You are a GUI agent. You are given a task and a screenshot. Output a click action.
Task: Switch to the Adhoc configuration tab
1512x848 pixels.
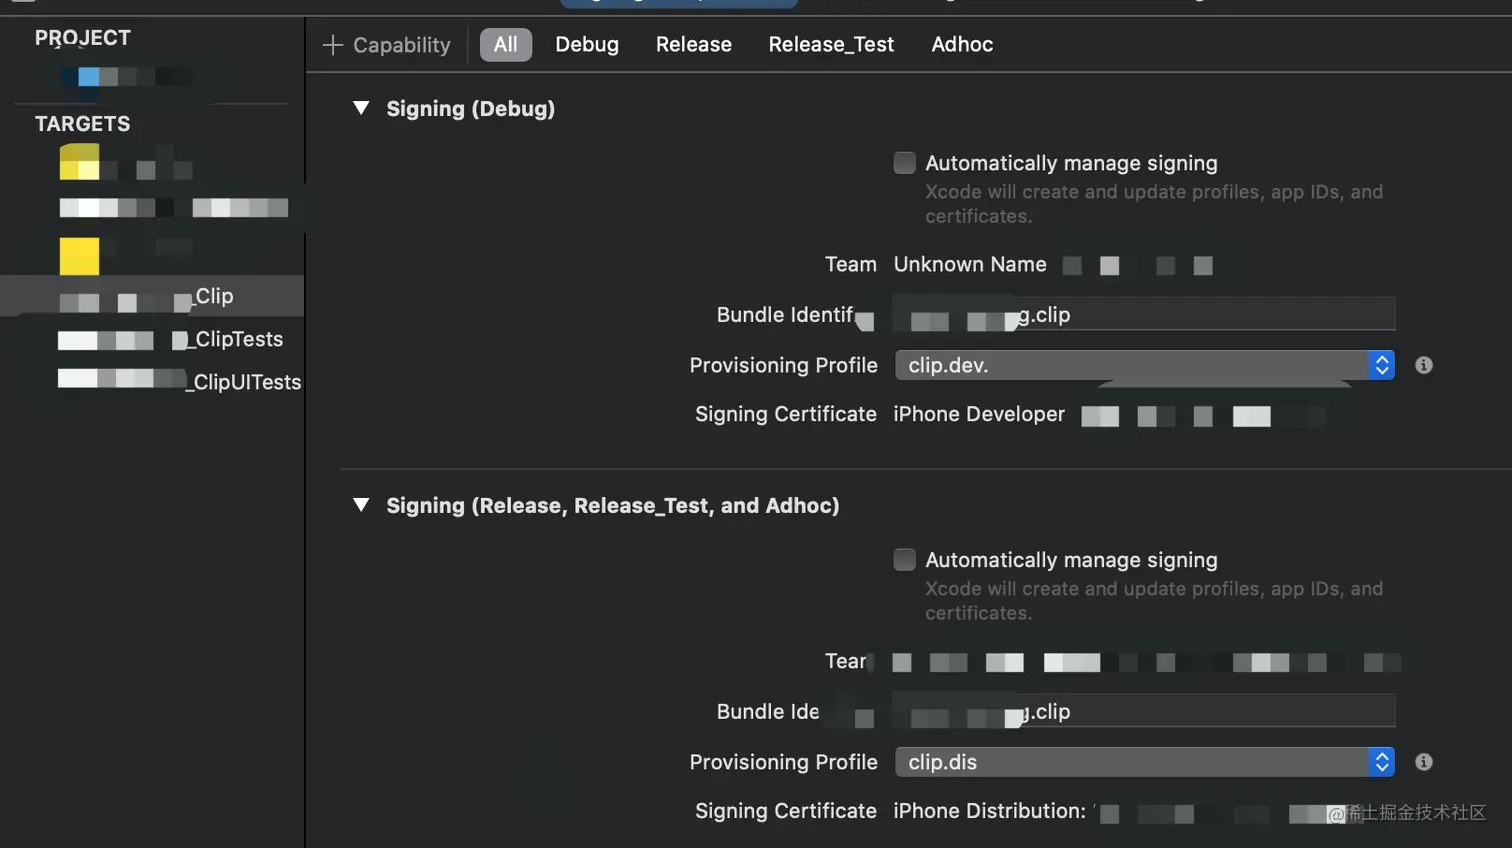pos(962,45)
